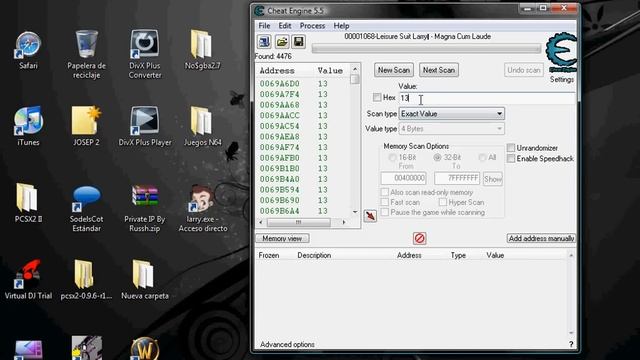Open SodelsCot Estándar shortcut
This screenshot has width=640, height=360.
[86, 208]
